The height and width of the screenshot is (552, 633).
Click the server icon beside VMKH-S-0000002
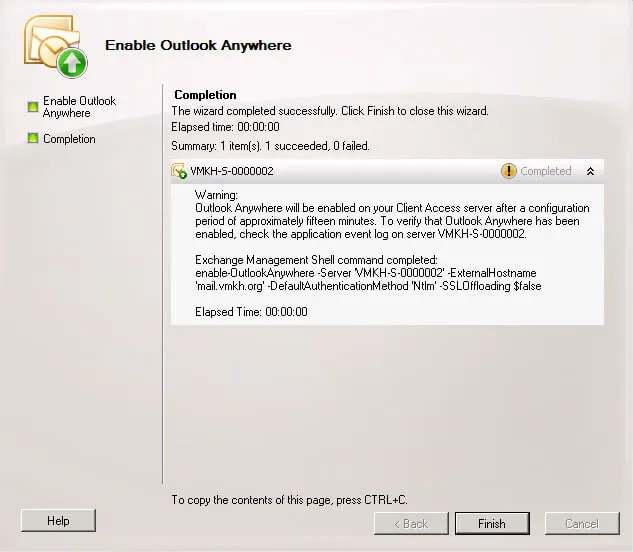pyautogui.click(x=179, y=171)
